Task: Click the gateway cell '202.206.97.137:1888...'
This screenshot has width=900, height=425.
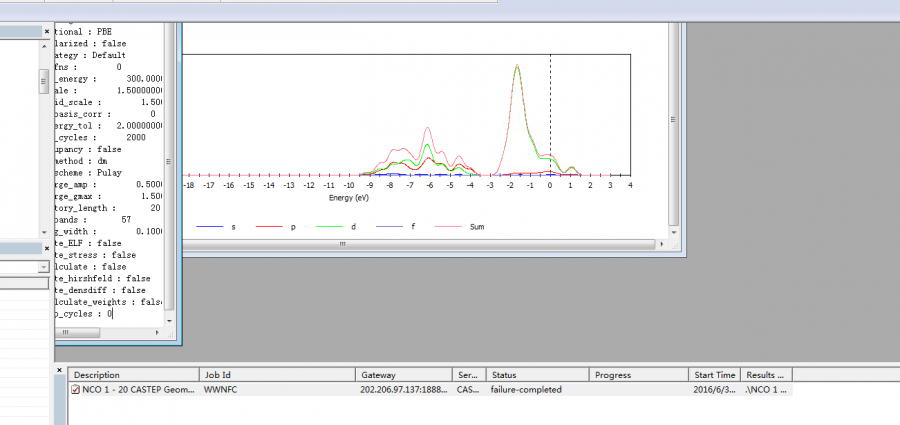Action: coord(404,389)
